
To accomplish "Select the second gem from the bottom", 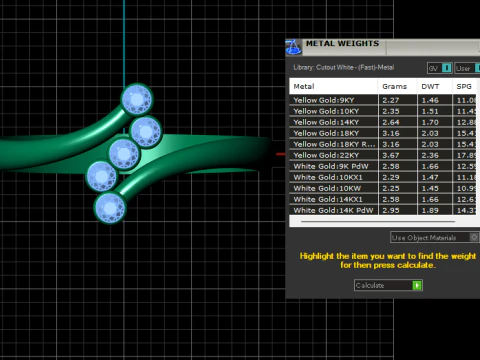I will (x=101, y=176).
